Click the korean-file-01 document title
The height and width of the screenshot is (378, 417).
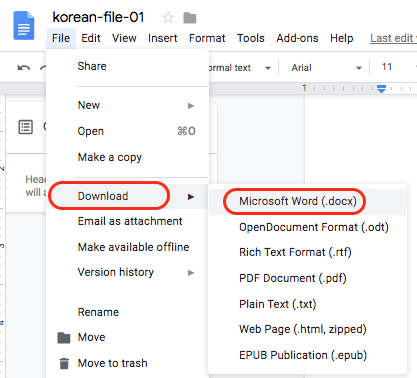tap(98, 17)
